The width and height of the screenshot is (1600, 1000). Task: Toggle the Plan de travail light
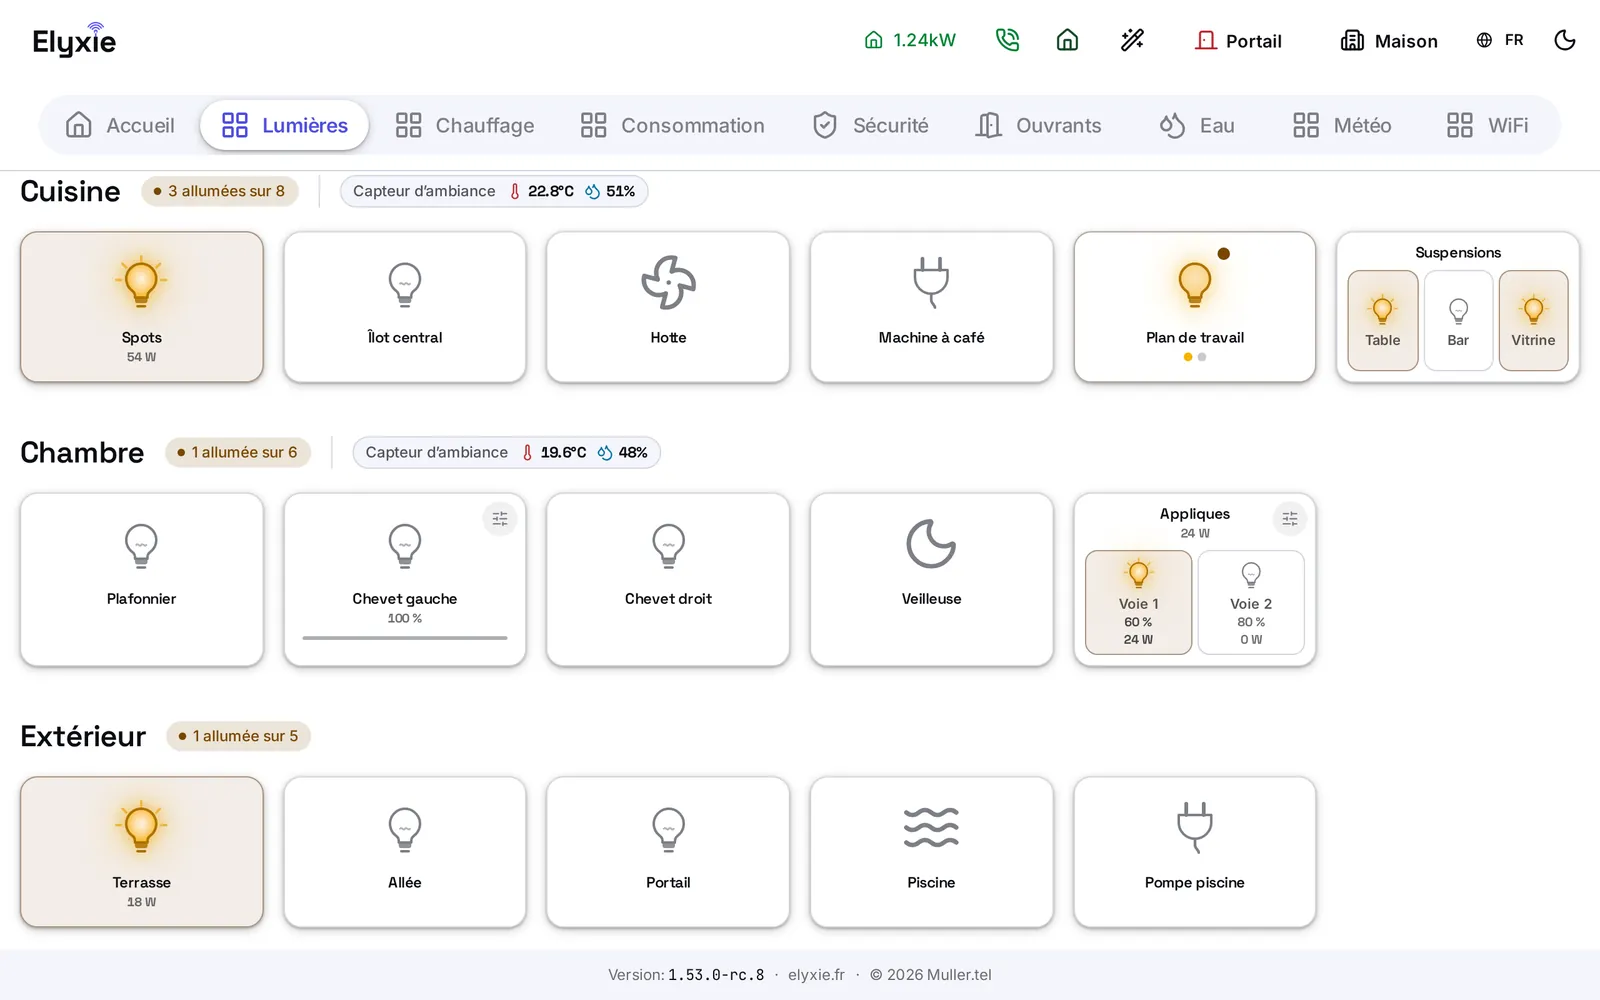coord(1195,307)
